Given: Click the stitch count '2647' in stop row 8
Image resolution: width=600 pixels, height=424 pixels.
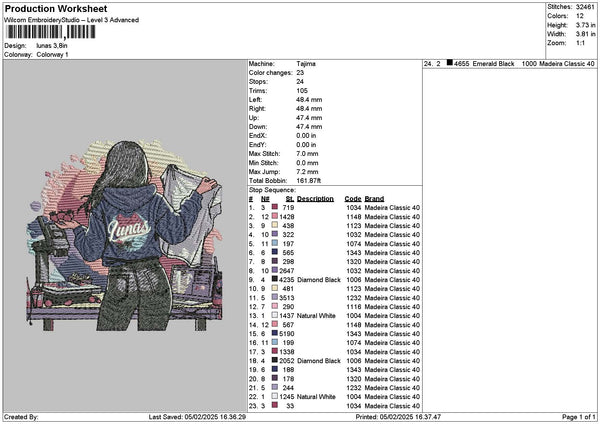Looking at the screenshot, I should 287,271.
